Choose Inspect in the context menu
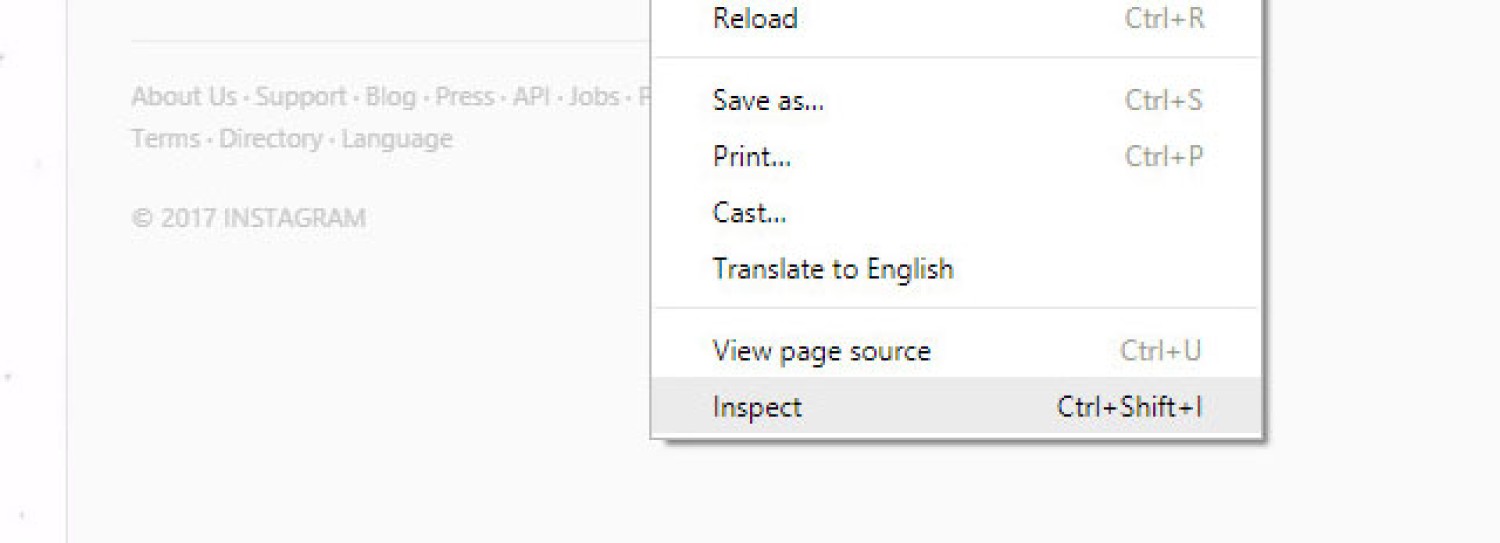The image size is (1500, 543). point(757,407)
